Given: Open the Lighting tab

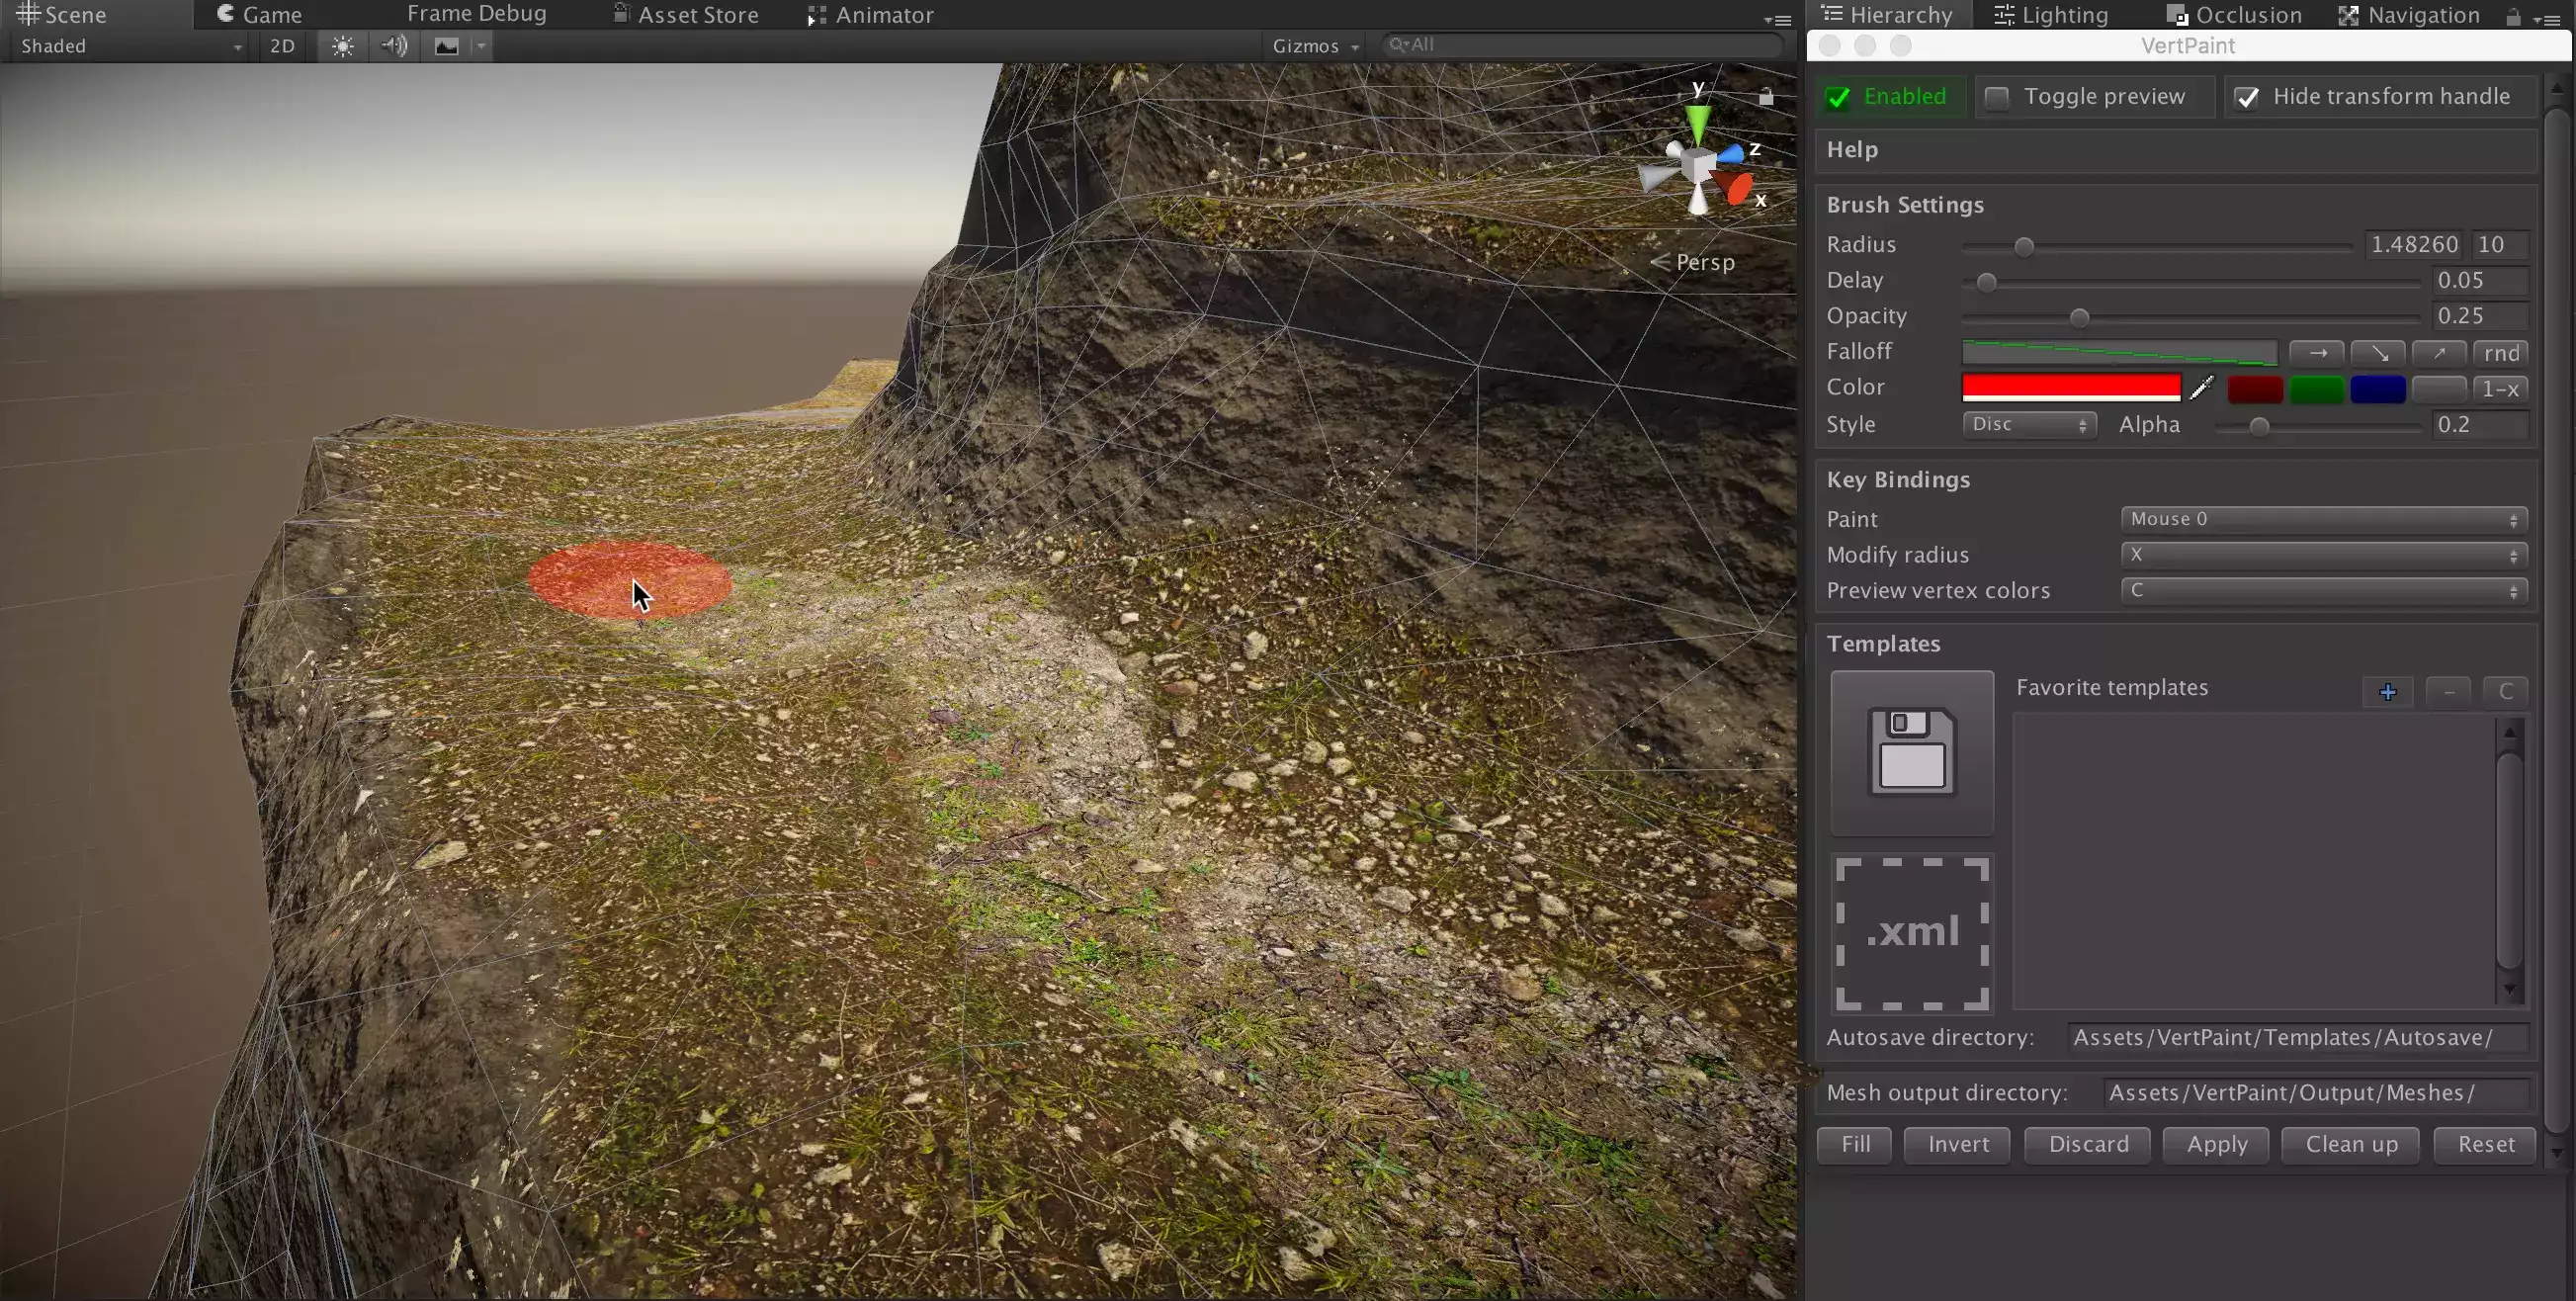Looking at the screenshot, I should pyautogui.click(x=2051, y=15).
